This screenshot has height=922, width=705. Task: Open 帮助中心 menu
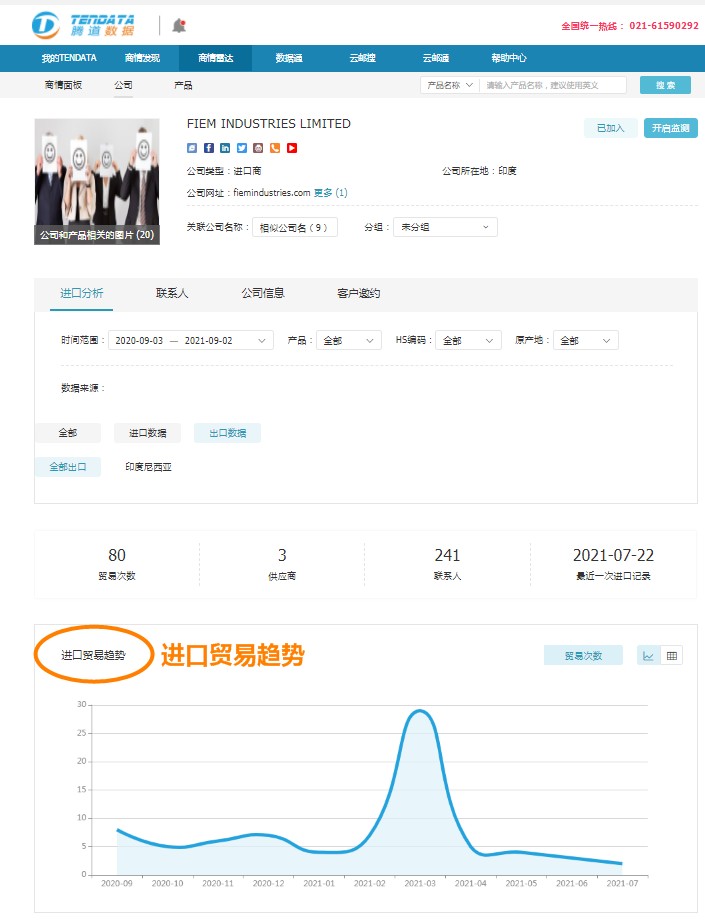click(x=509, y=58)
